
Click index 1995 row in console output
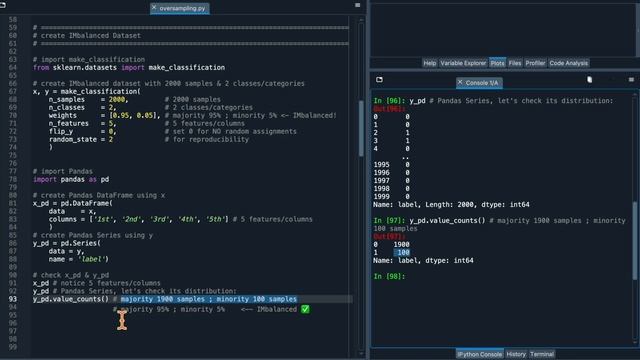pos(391,165)
